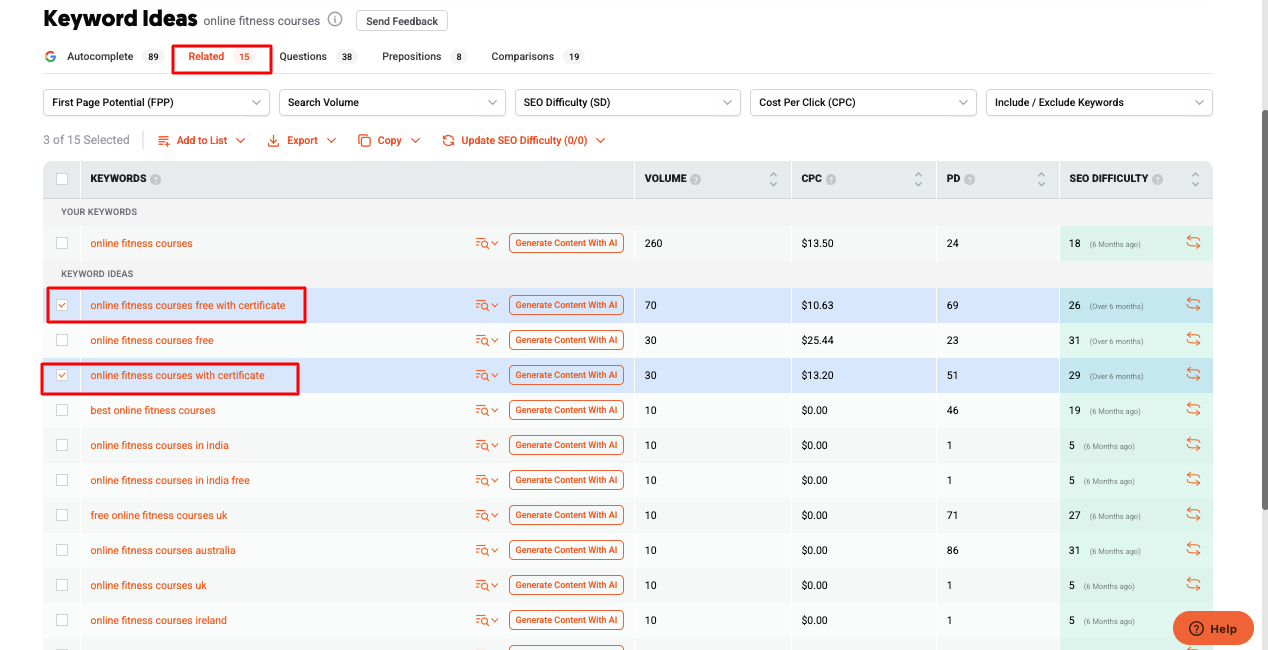Open the online fitness courses uk keyword link
This screenshot has height=650, width=1268.
coord(149,585)
